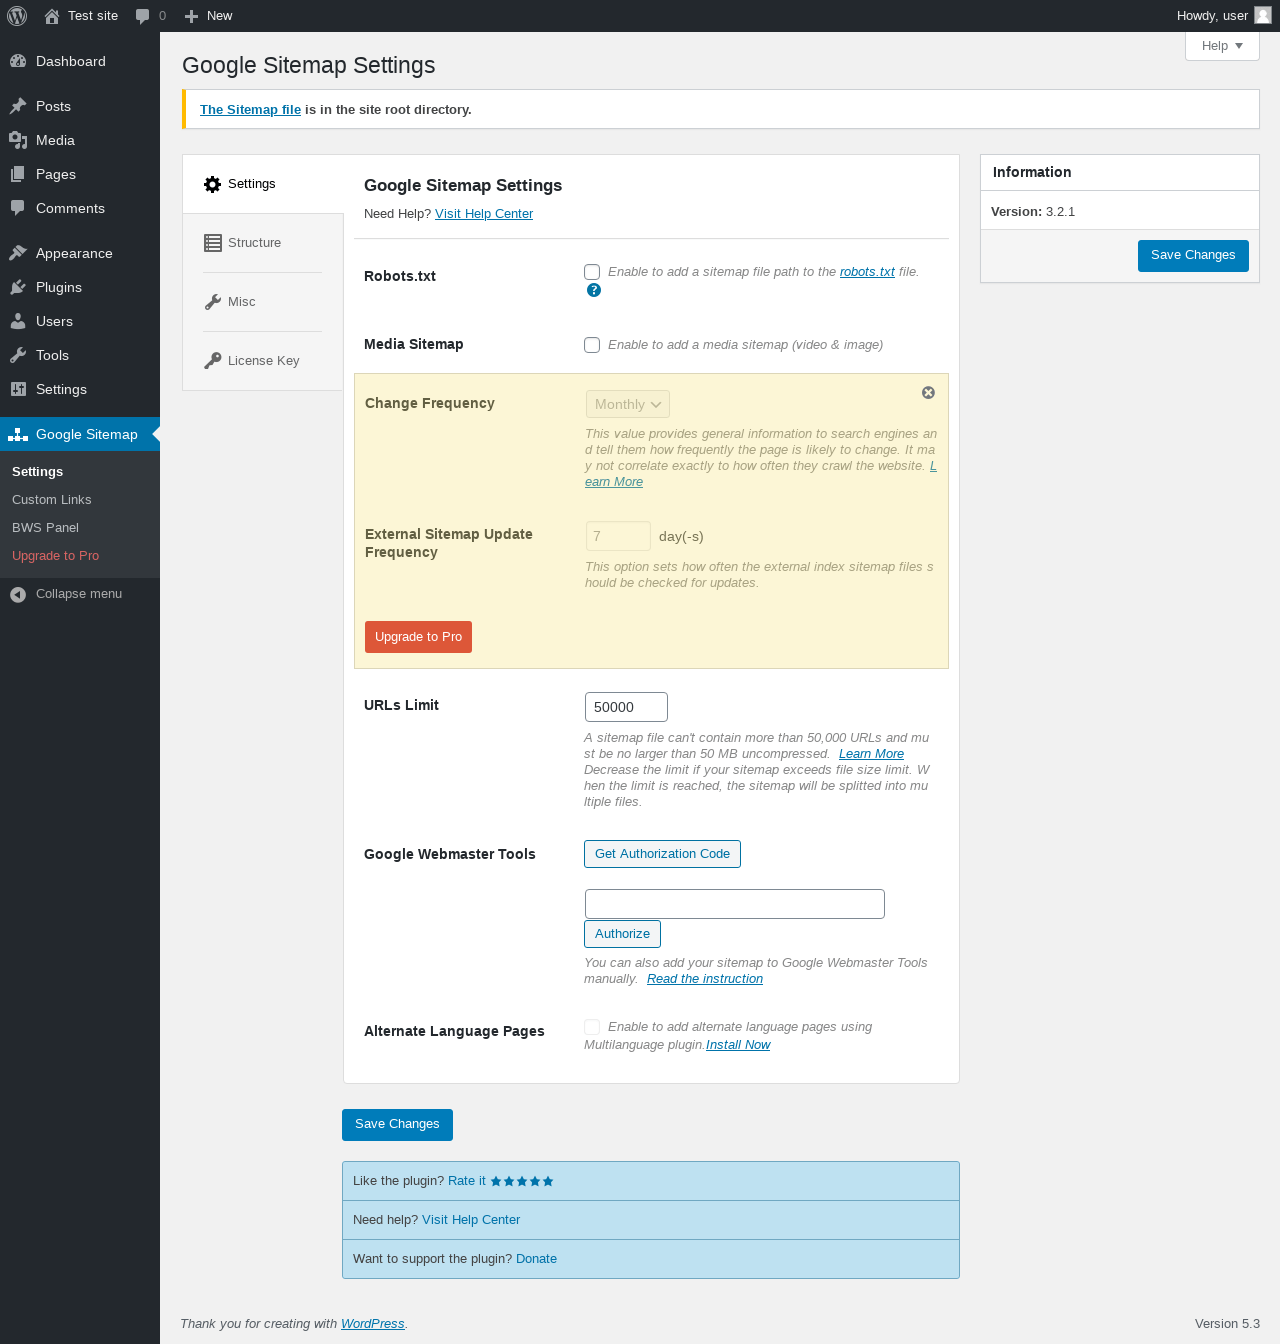
Task: Open the robots.txt link
Action: 867,272
